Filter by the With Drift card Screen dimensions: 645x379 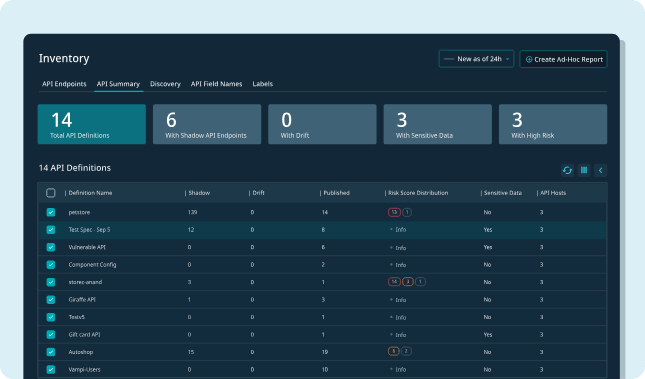tap(322, 124)
